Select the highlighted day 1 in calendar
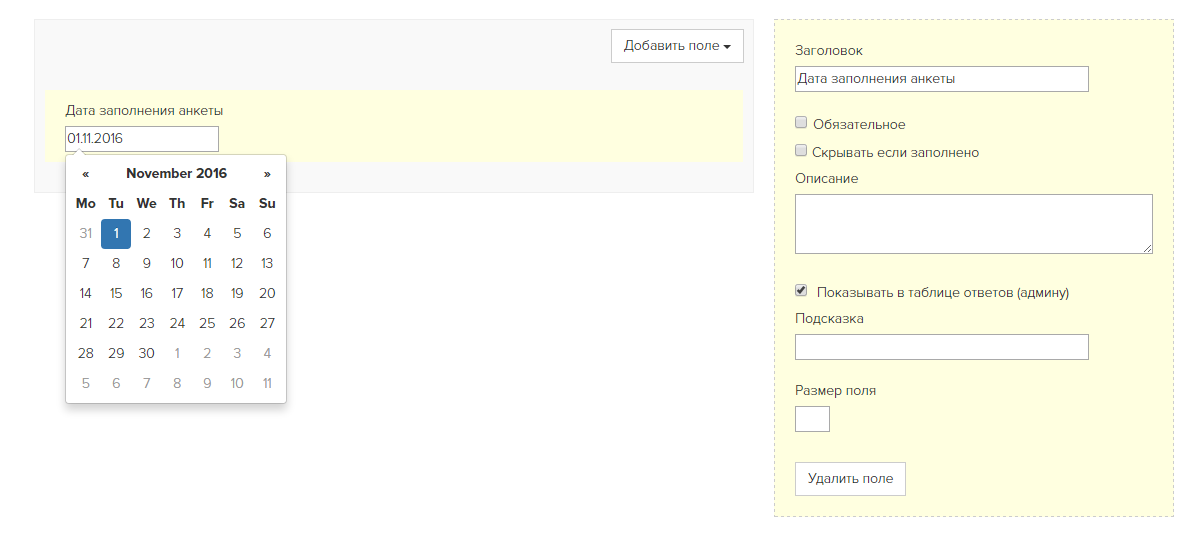The height and width of the screenshot is (535, 1193). tap(116, 234)
